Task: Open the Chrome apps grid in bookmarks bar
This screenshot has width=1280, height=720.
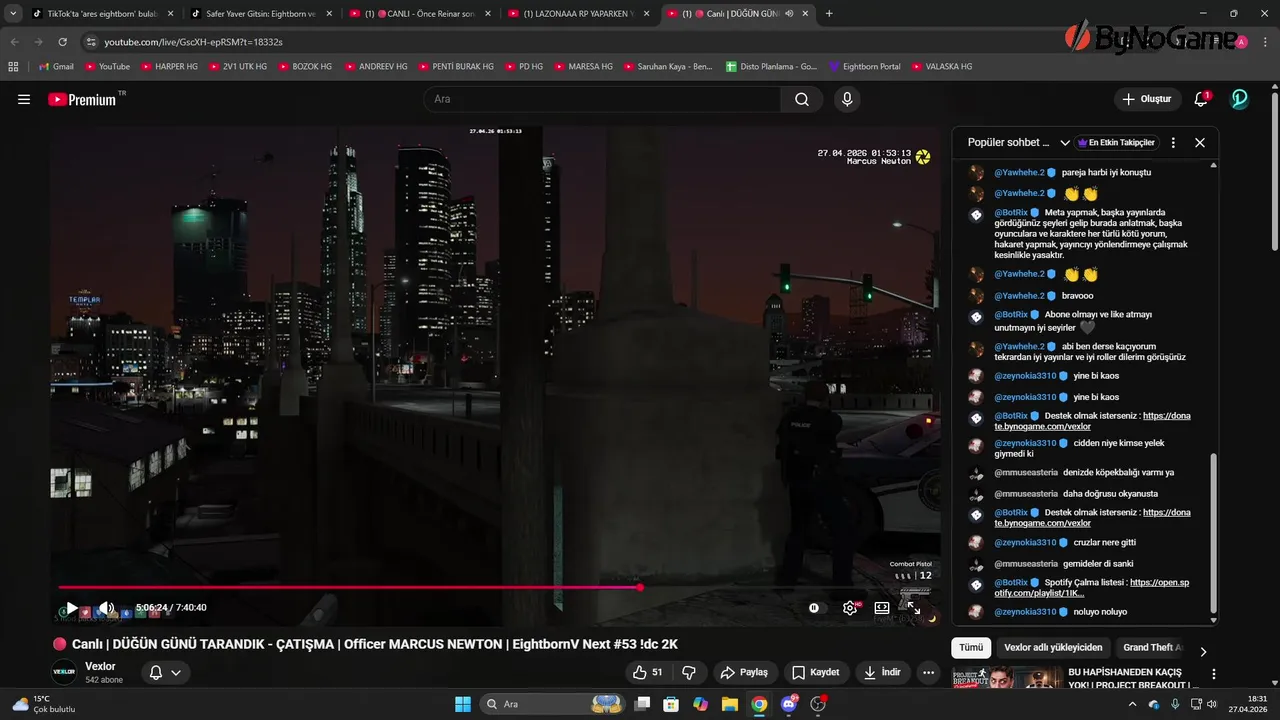Action: (13, 66)
